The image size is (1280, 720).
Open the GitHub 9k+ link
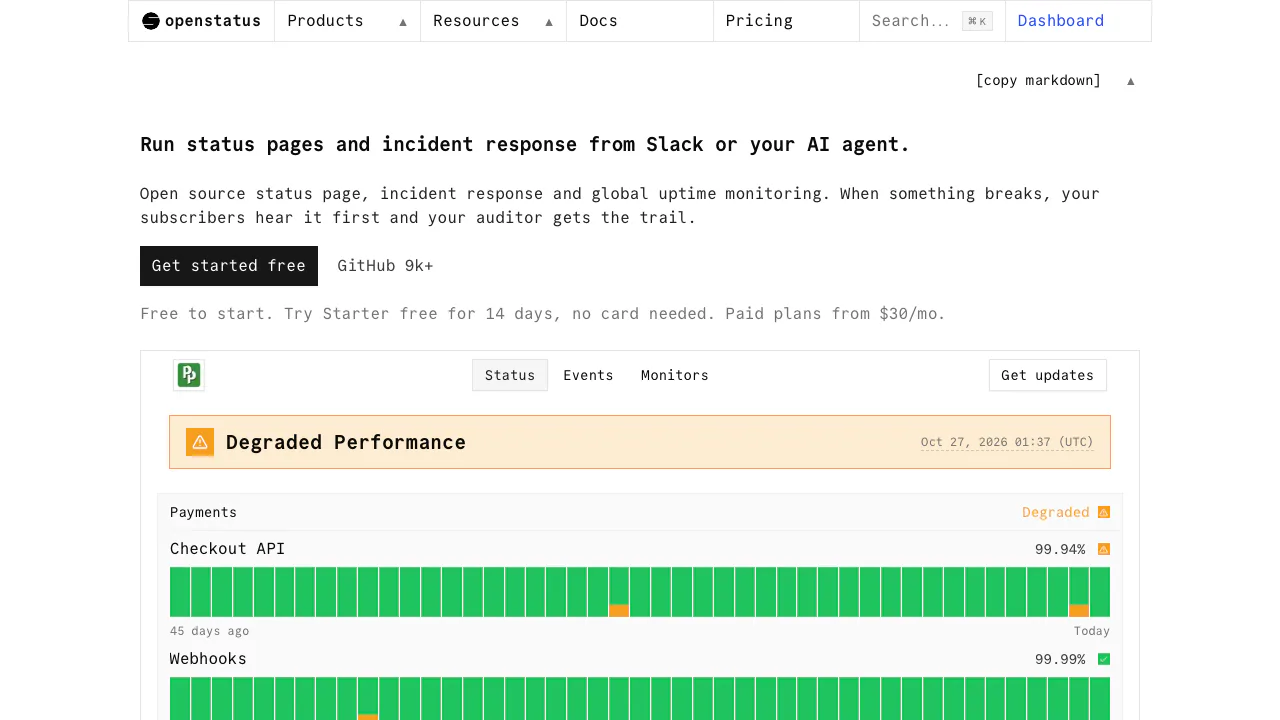pos(385,266)
